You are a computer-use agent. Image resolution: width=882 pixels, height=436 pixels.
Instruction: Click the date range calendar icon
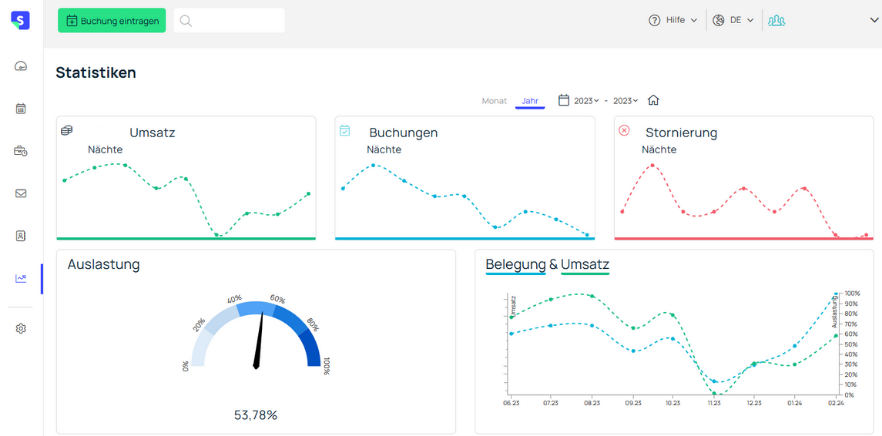pyautogui.click(x=564, y=100)
